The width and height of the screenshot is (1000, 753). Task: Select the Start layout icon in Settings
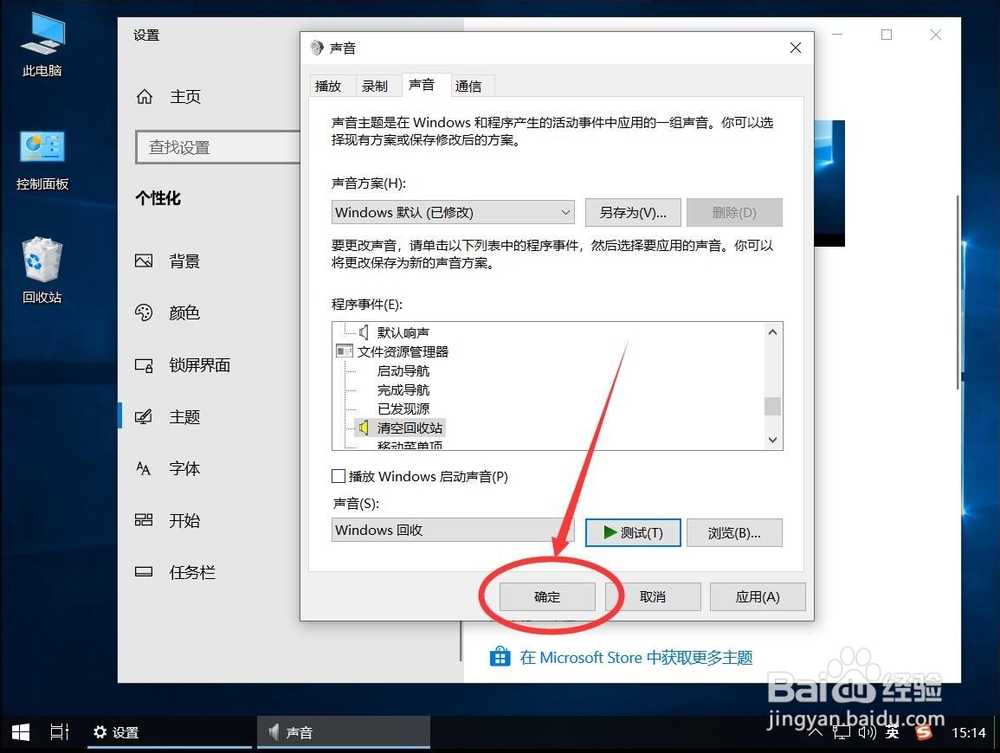click(143, 520)
